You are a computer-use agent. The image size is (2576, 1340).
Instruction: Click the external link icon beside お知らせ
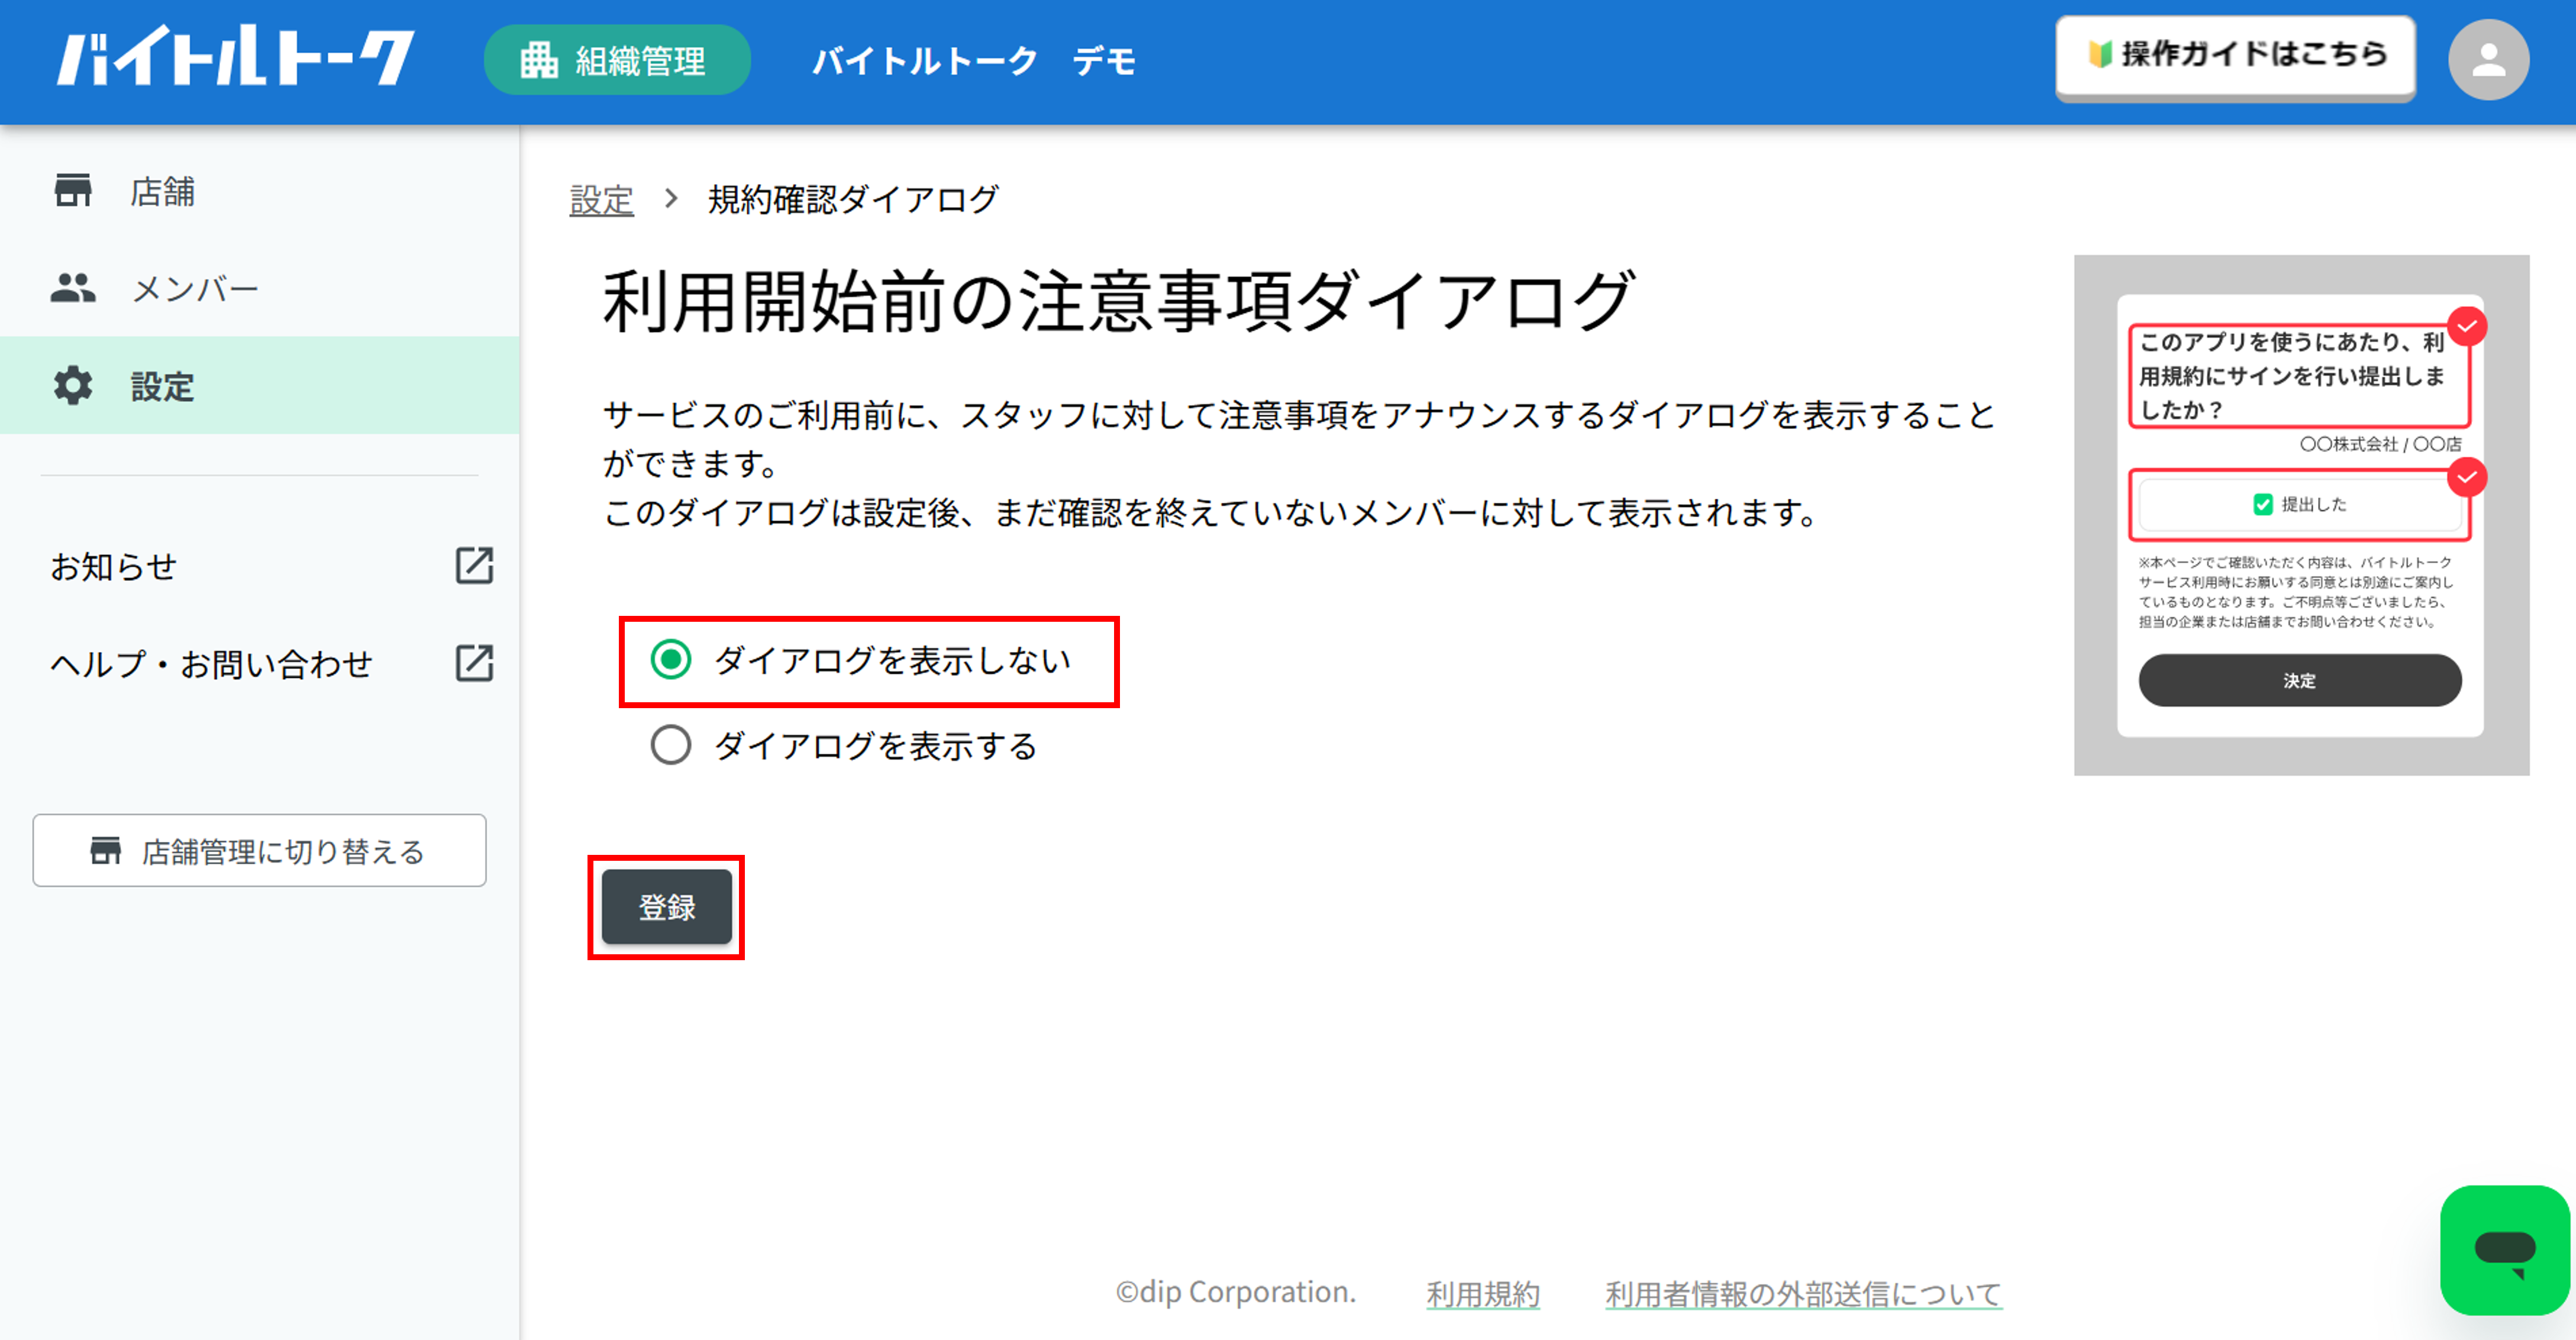474,565
